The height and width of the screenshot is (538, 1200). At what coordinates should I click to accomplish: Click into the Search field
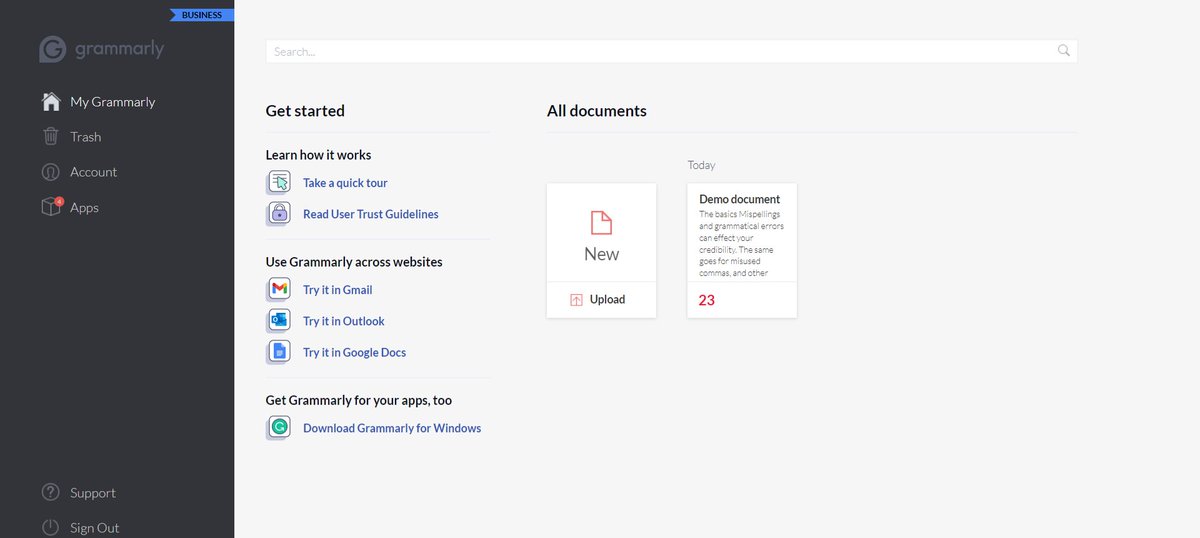coord(671,51)
